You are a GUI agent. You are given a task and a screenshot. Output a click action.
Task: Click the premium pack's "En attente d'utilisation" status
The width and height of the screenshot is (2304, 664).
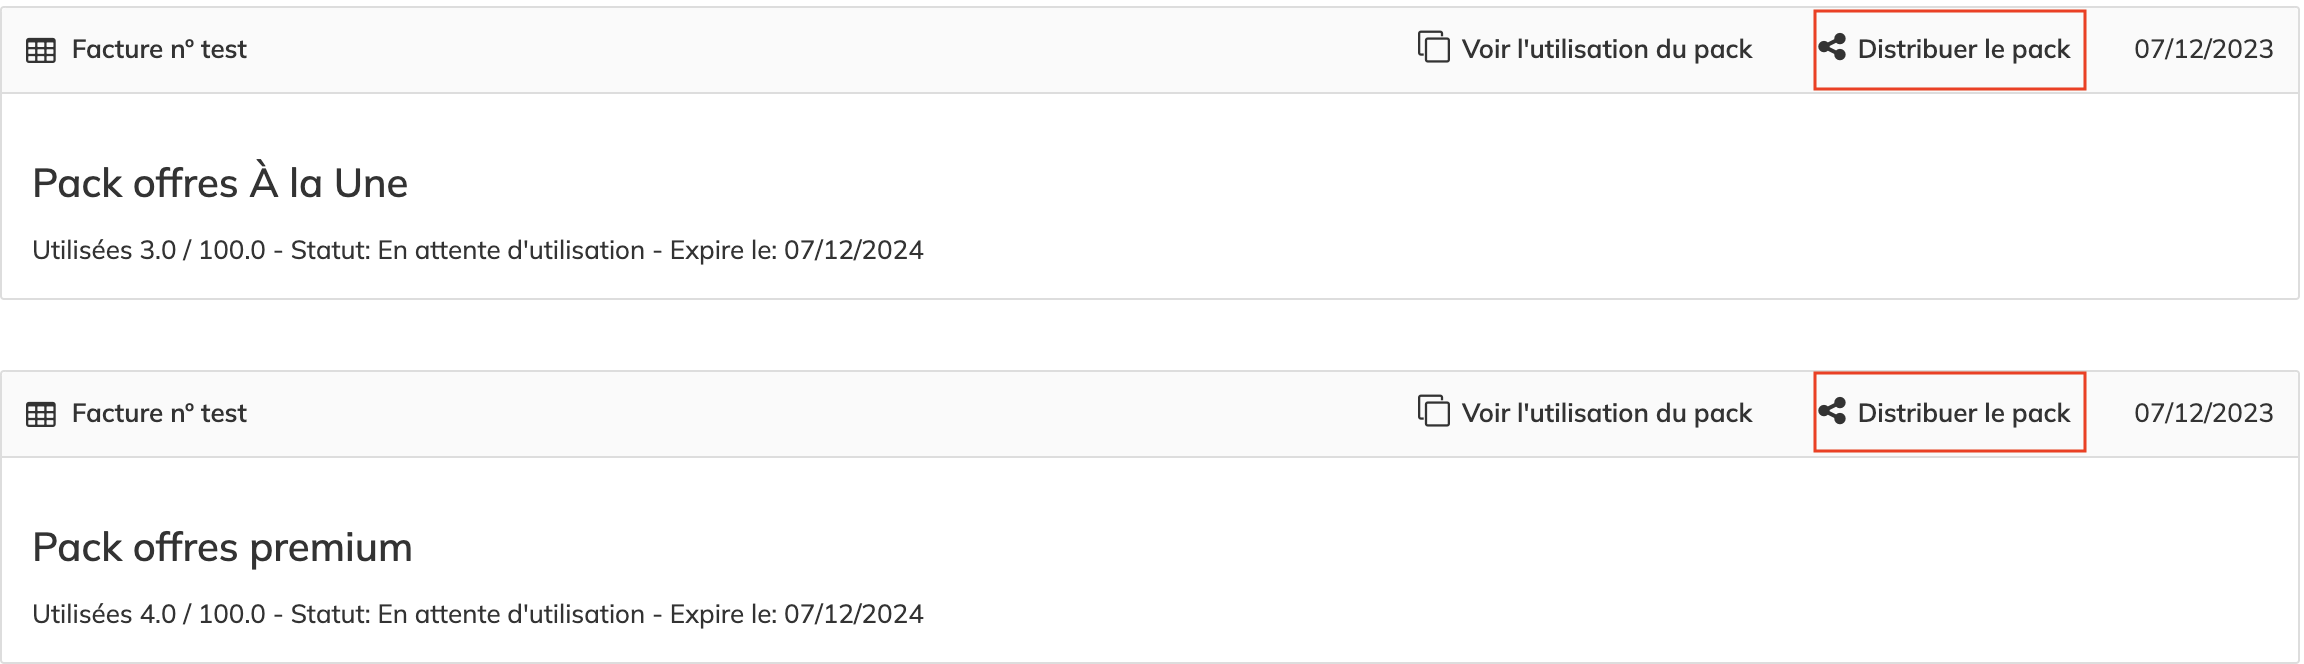click(x=511, y=614)
